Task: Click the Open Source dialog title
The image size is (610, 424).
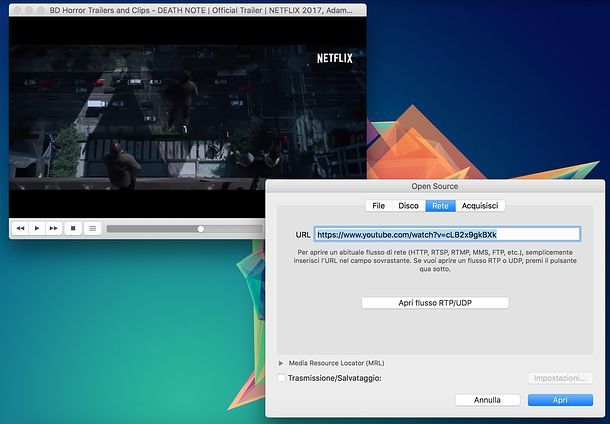Action: click(x=435, y=186)
